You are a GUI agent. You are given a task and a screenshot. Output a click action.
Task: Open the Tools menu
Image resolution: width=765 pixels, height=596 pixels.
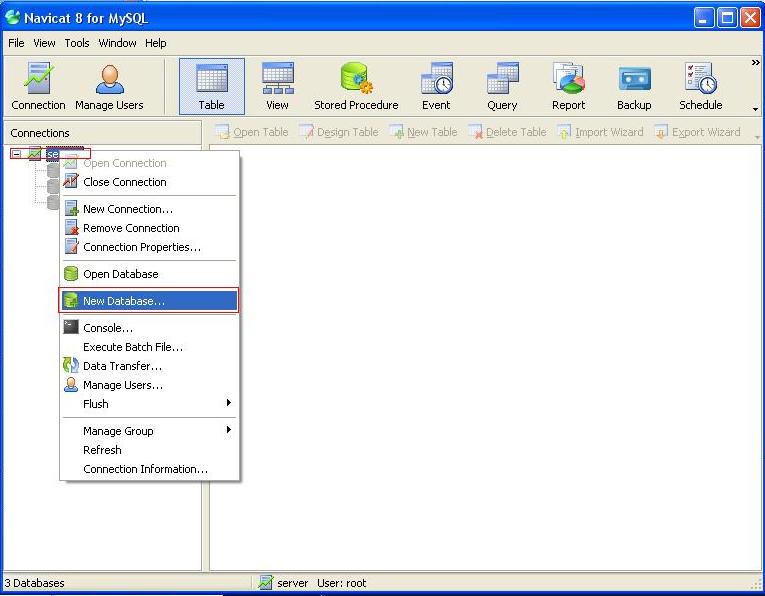pyautogui.click(x=77, y=43)
